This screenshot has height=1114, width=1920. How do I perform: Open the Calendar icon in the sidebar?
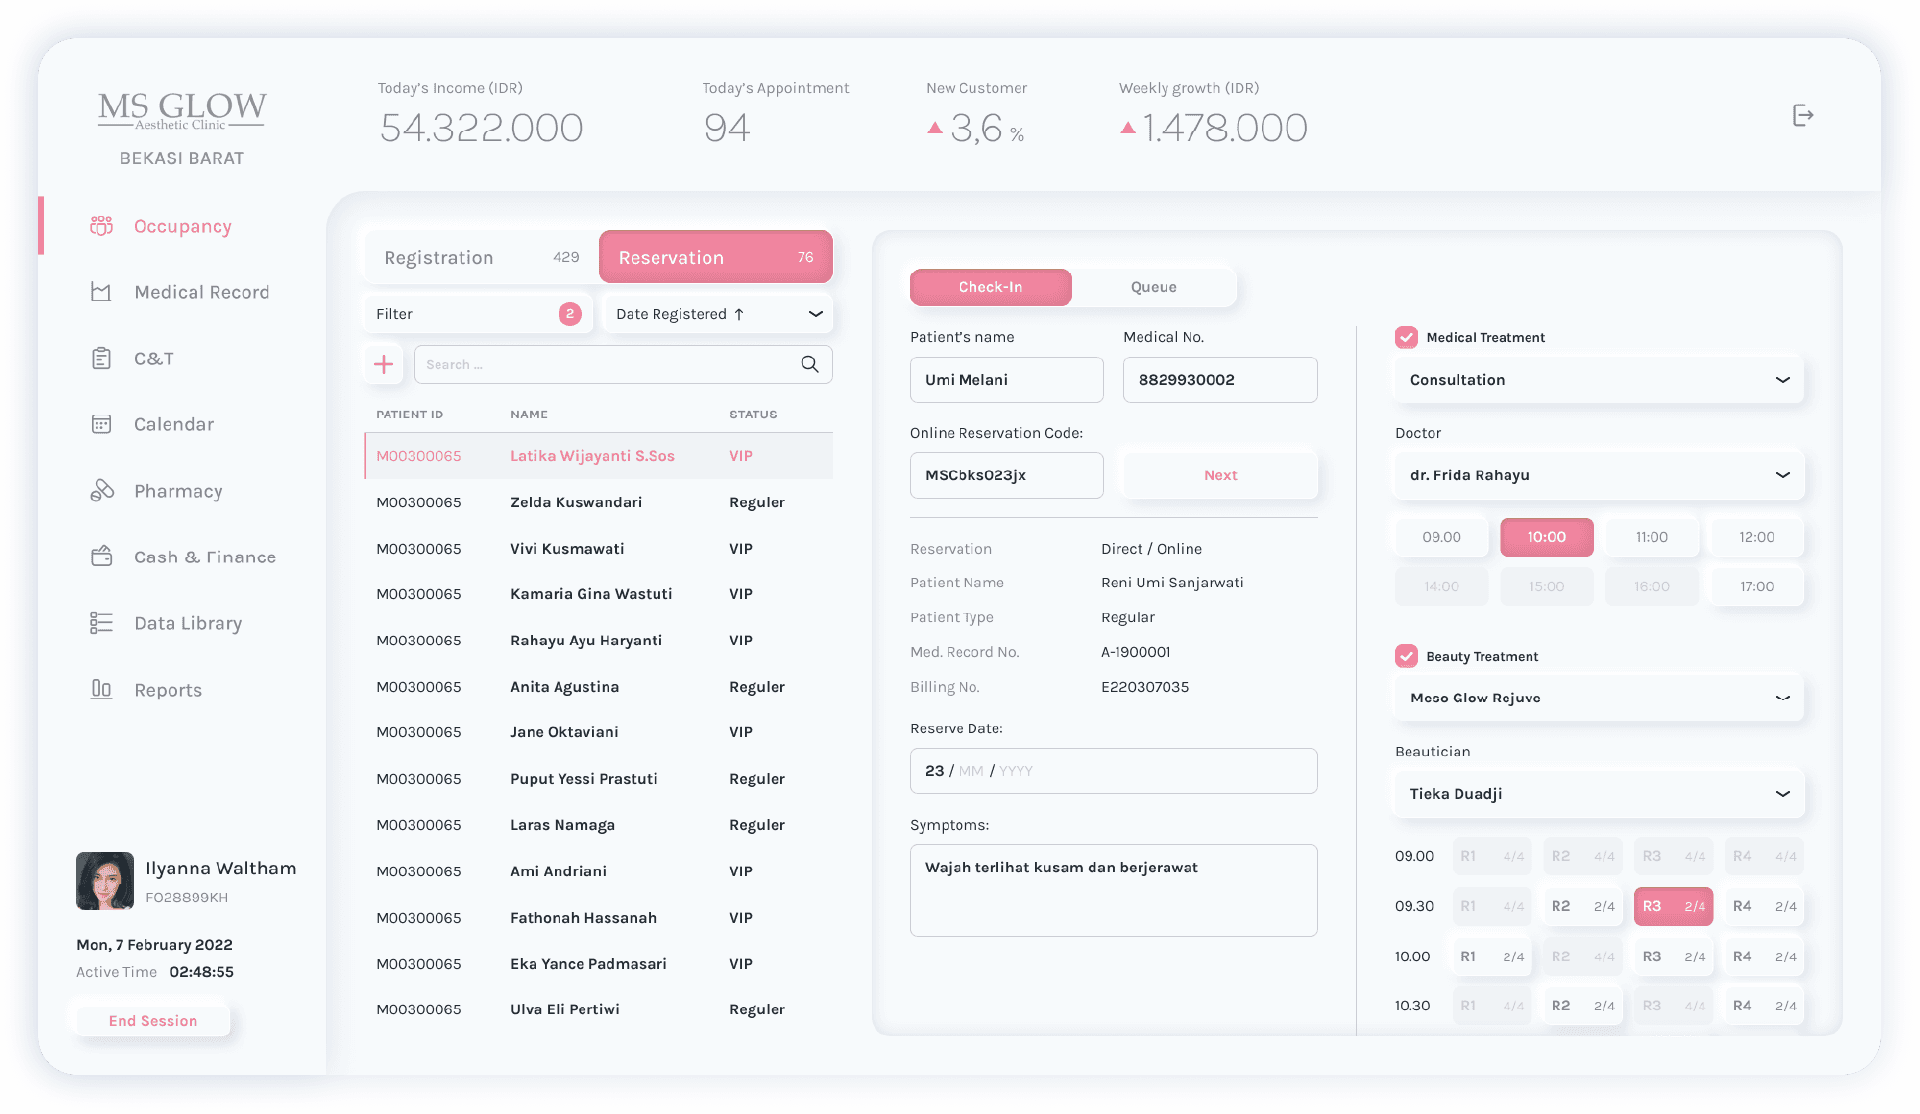pyautogui.click(x=101, y=424)
